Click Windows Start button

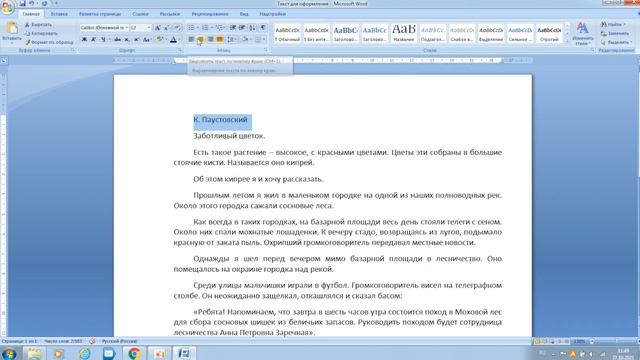click(9, 353)
